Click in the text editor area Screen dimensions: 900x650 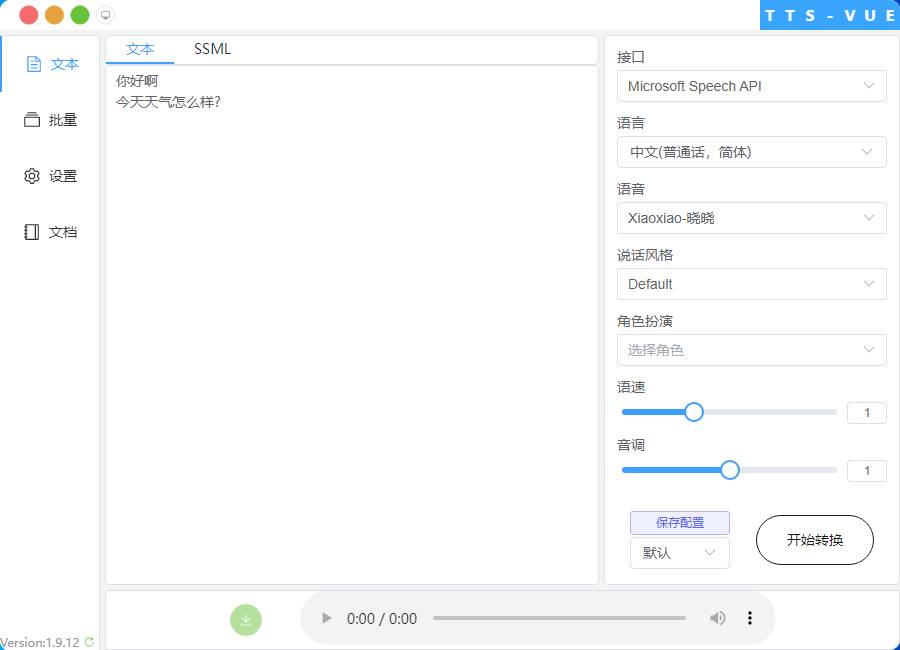(x=352, y=325)
